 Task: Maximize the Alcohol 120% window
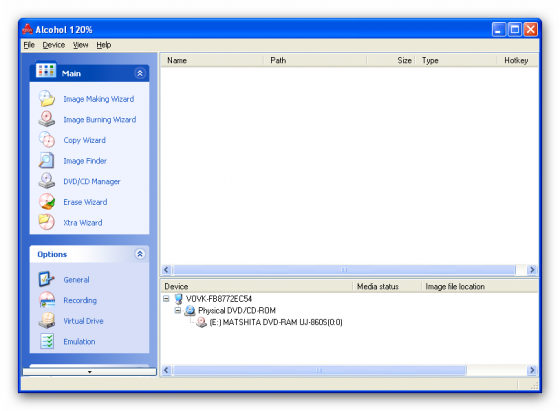tap(515, 29)
